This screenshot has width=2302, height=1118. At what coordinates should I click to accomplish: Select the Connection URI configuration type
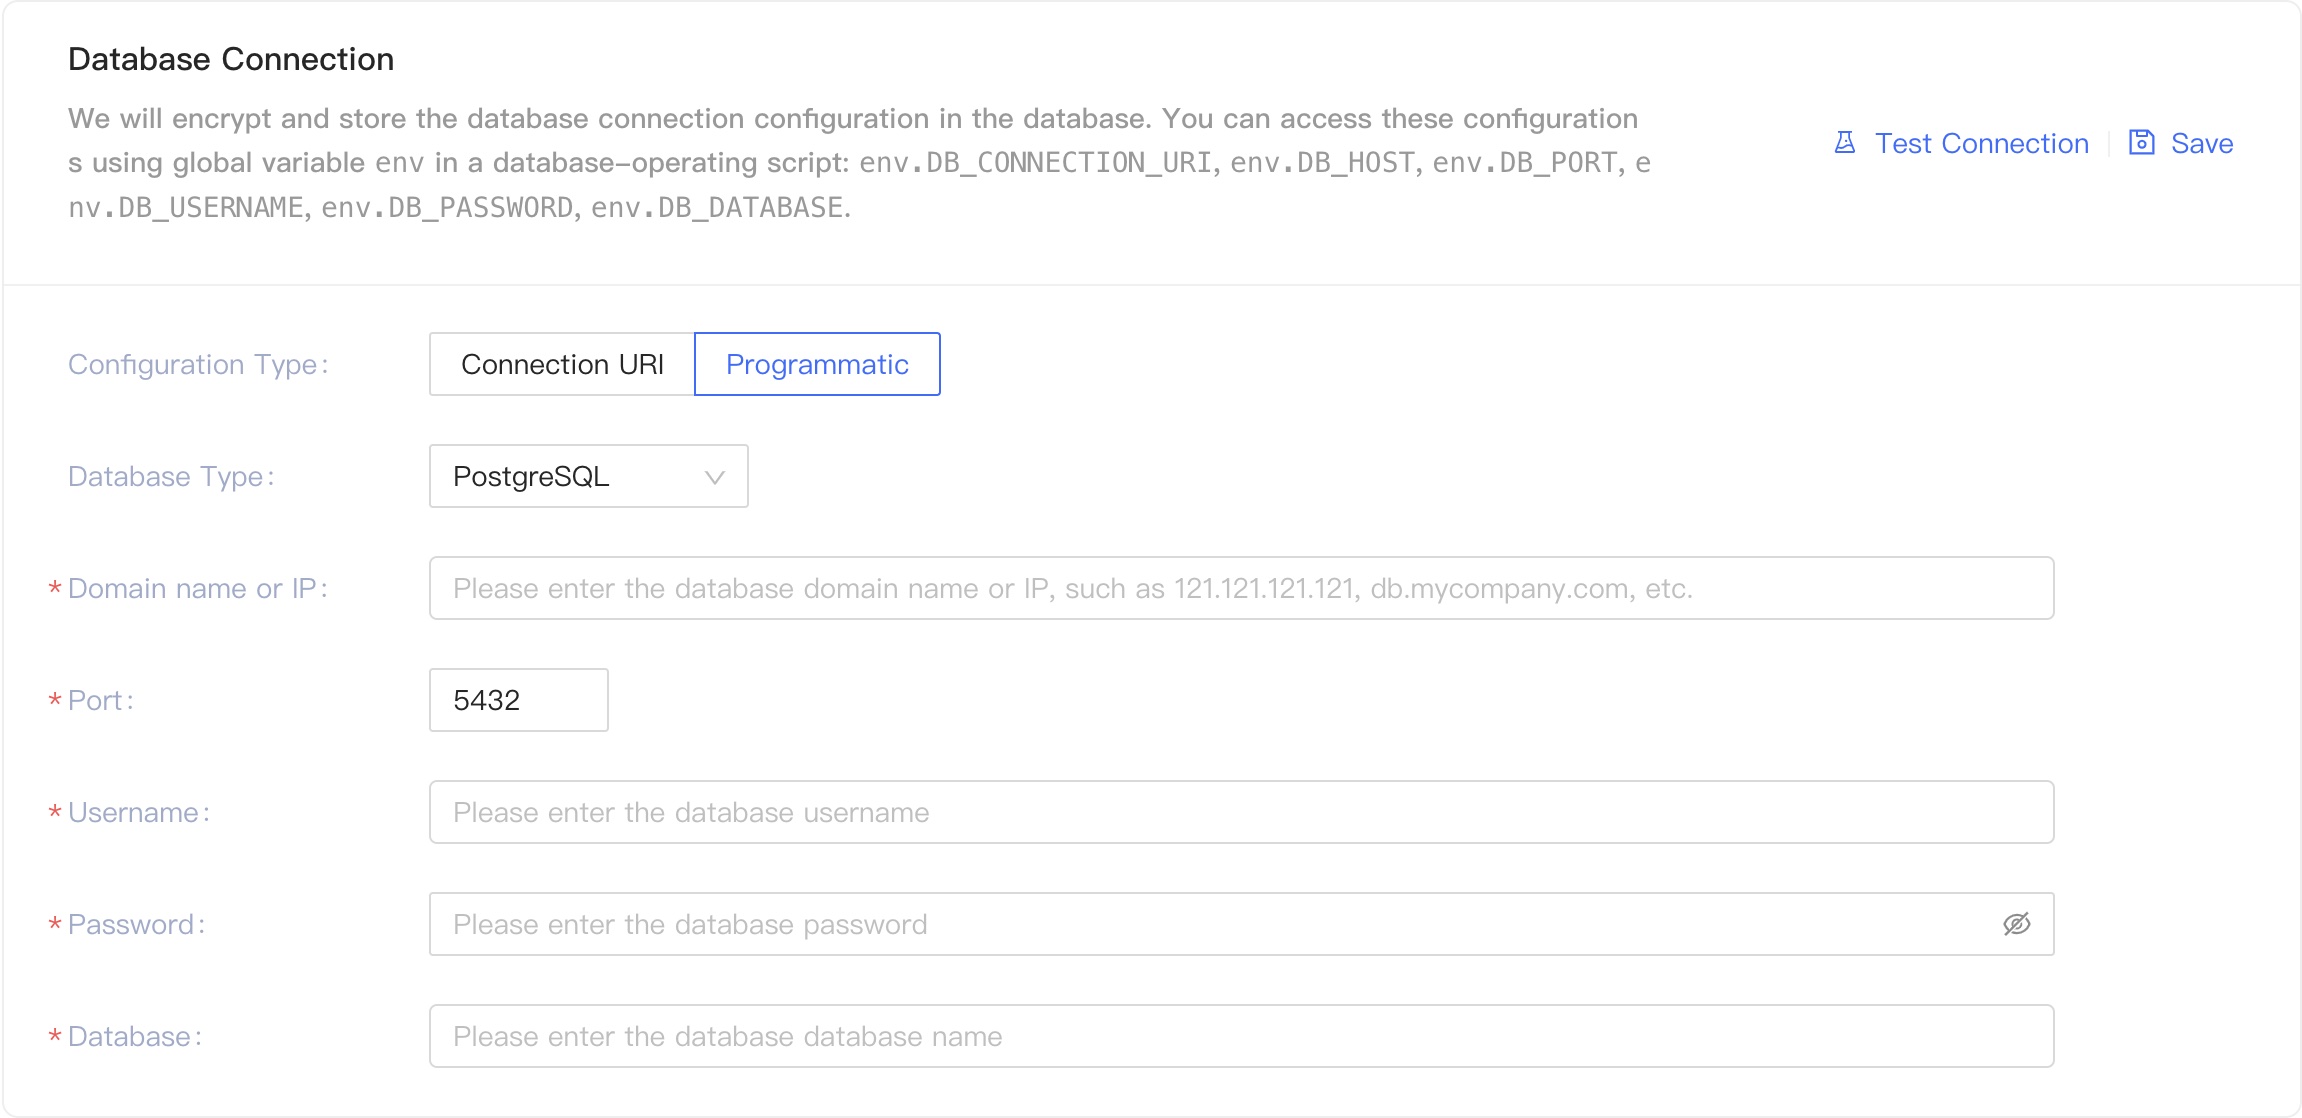pyautogui.click(x=562, y=364)
